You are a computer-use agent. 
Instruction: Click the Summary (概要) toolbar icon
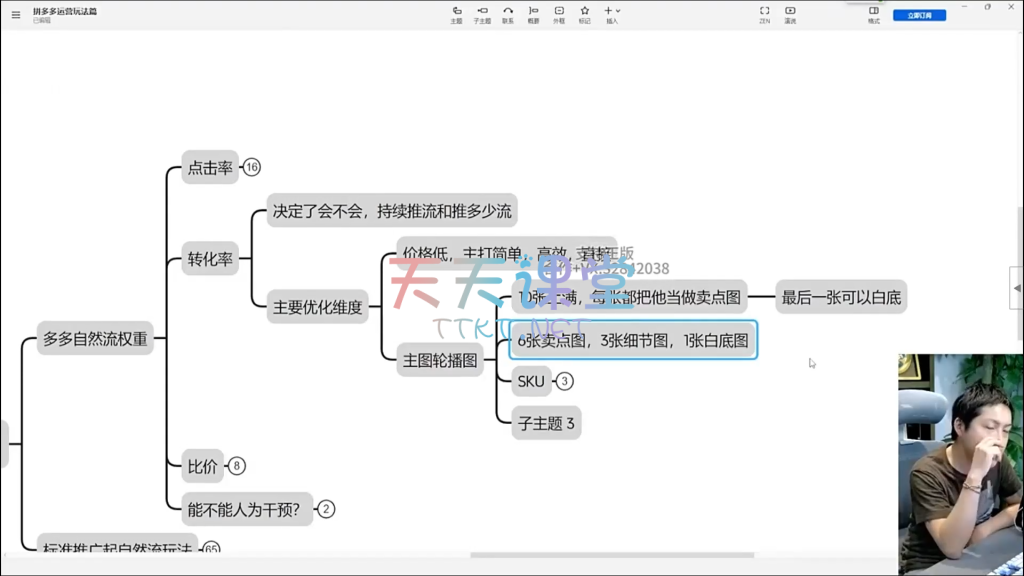click(533, 13)
